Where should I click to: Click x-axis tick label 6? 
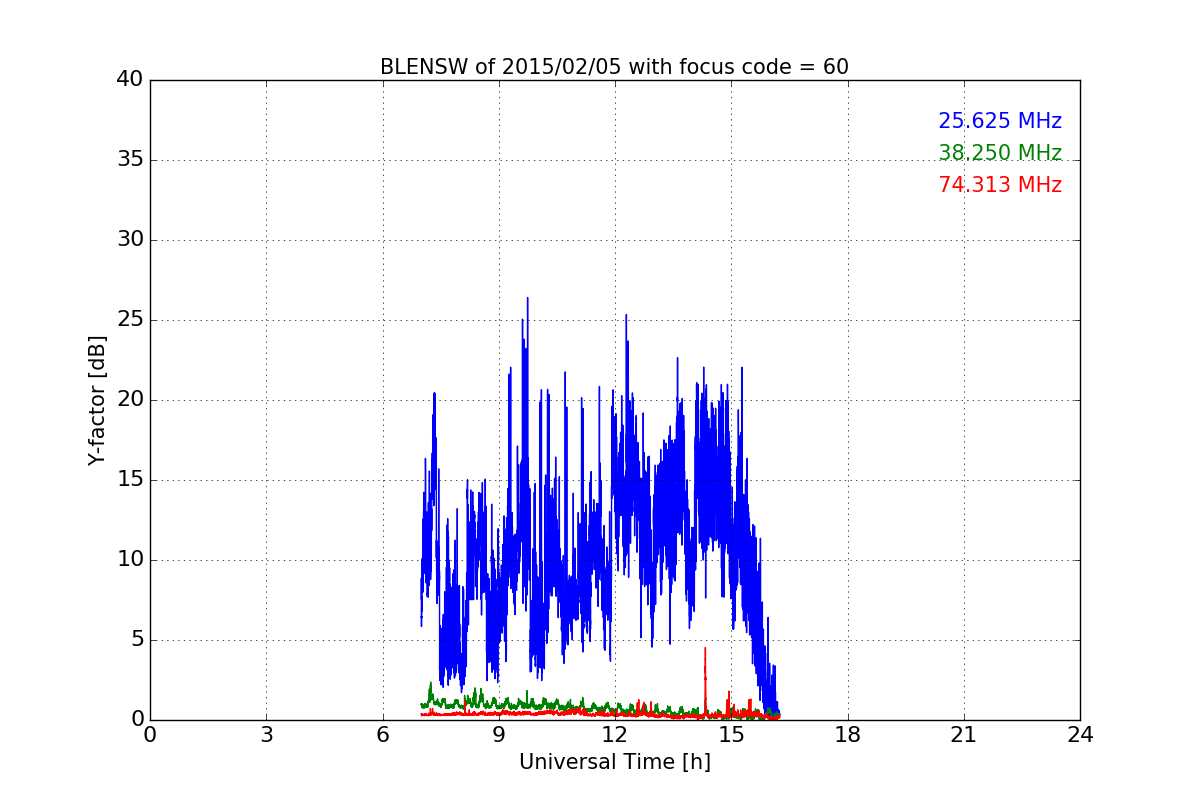coord(382,735)
